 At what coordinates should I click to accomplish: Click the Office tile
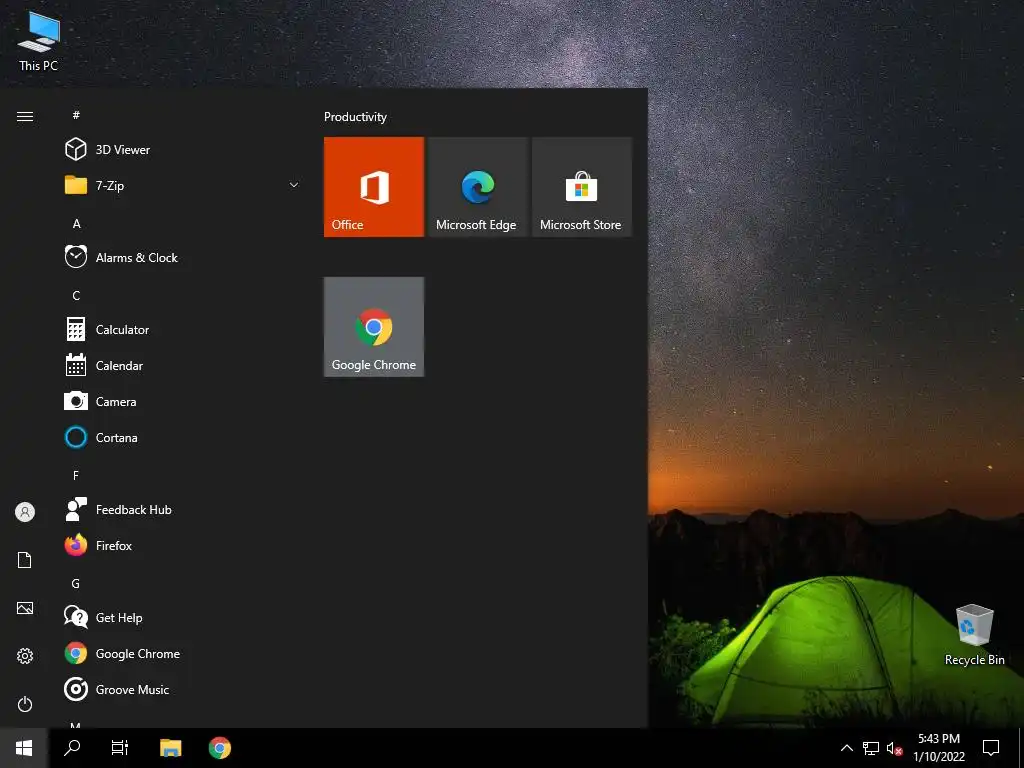(374, 187)
